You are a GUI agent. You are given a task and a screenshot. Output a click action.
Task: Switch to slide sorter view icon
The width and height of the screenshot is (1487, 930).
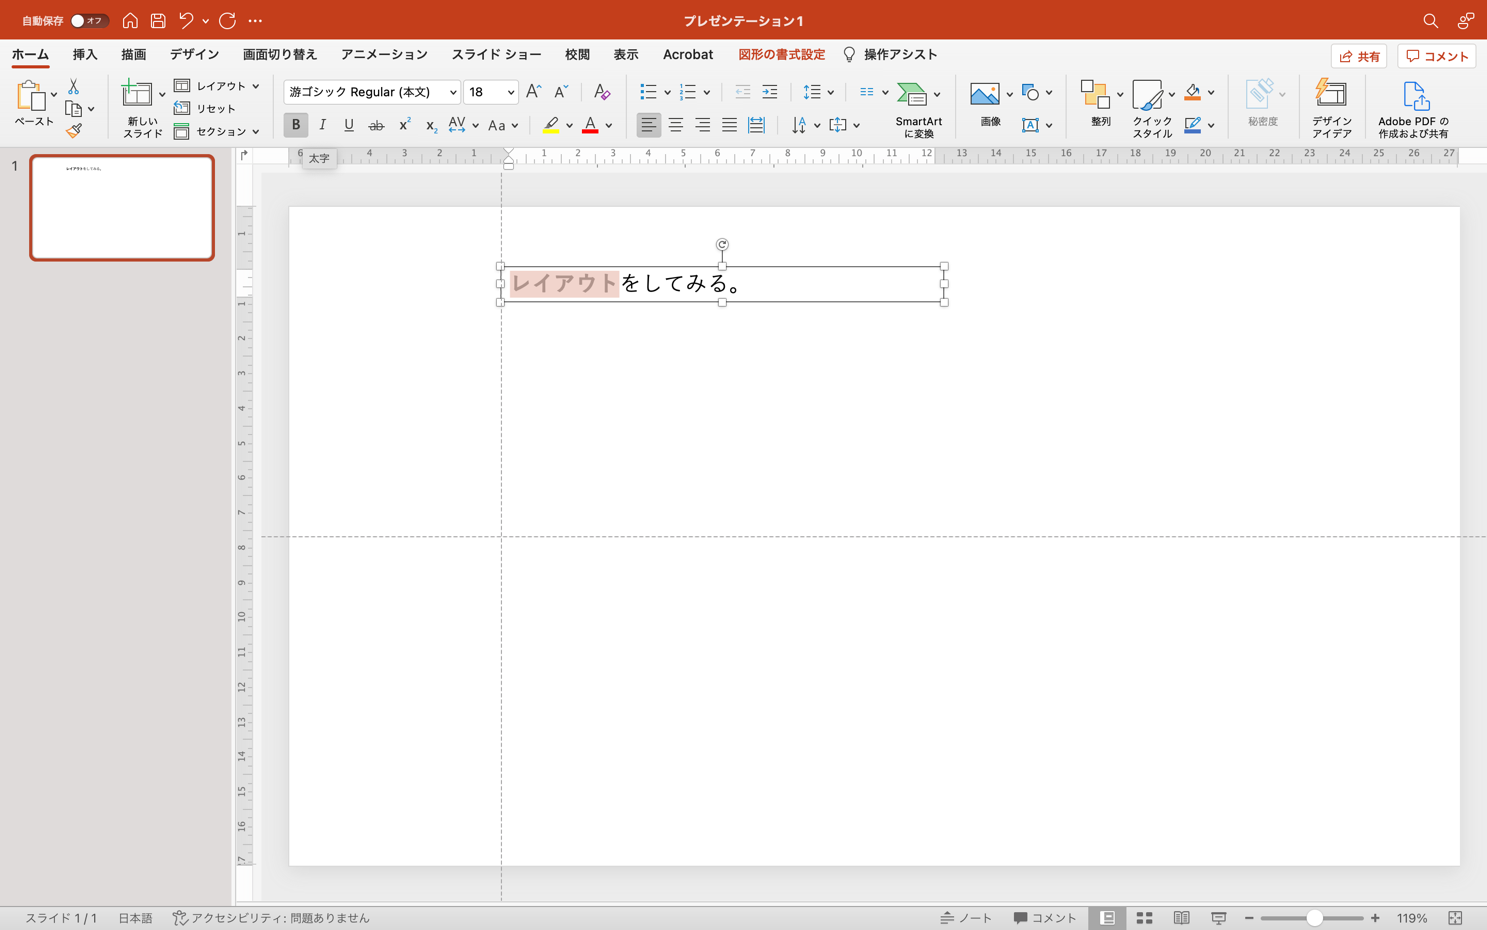1144,918
